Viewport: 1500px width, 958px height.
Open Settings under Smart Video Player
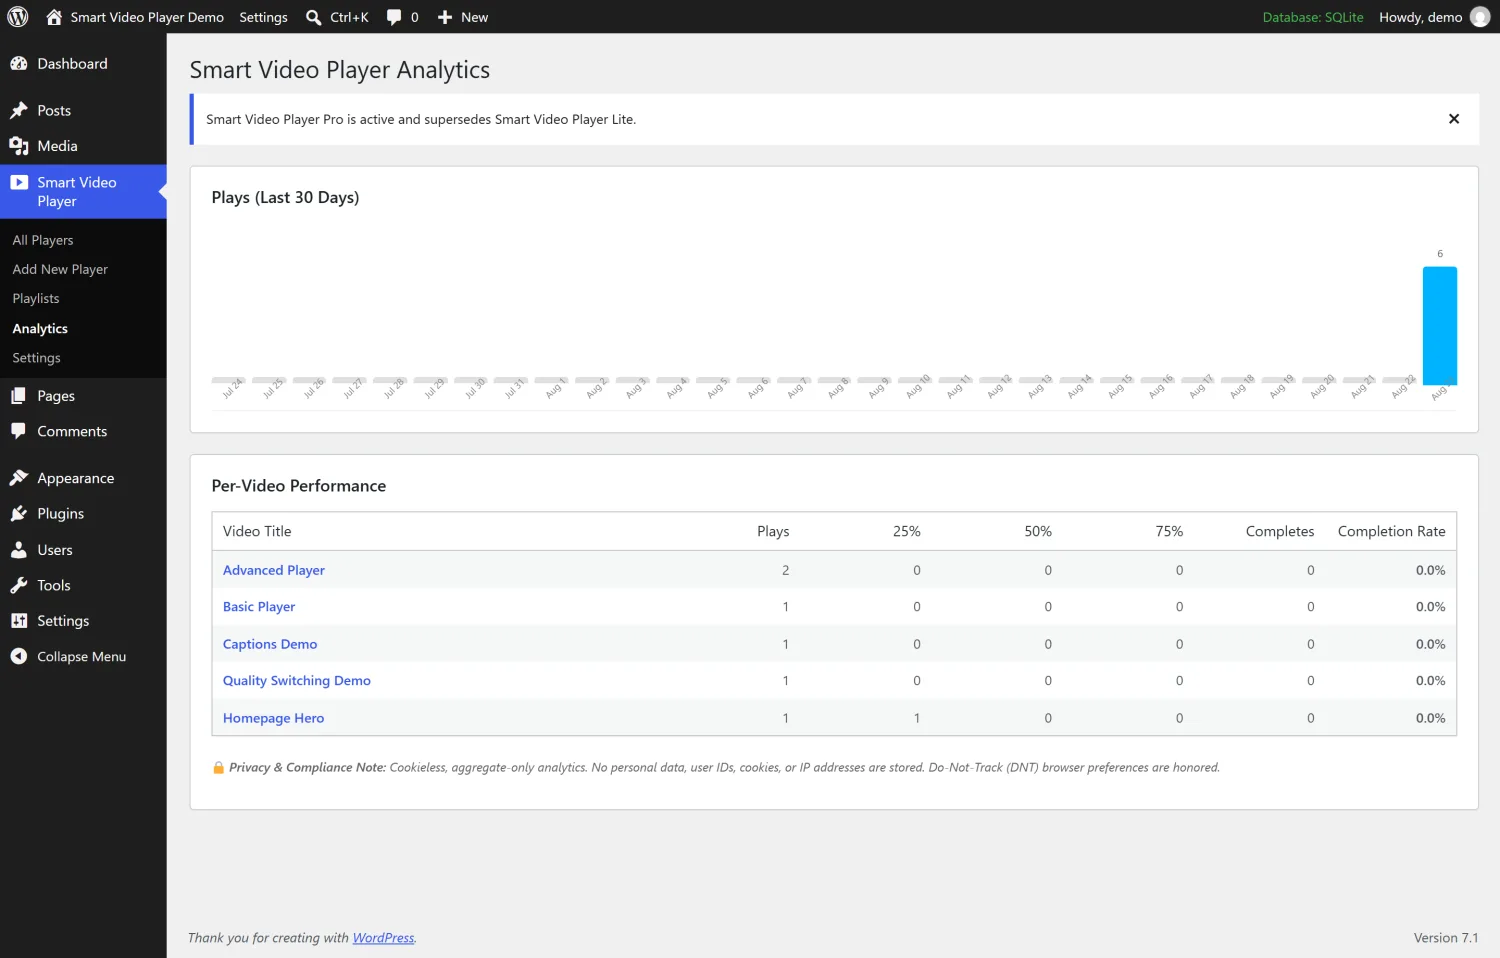pos(36,358)
